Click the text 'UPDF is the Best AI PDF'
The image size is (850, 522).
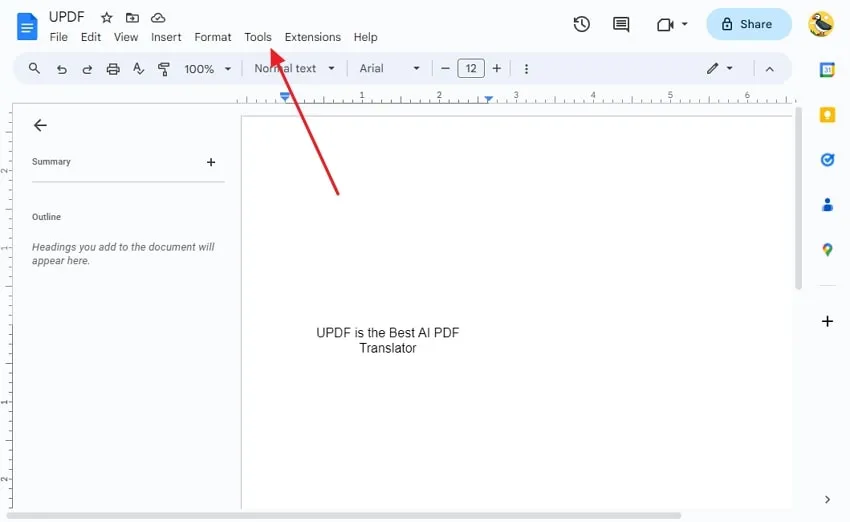pyautogui.click(x=388, y=332)
